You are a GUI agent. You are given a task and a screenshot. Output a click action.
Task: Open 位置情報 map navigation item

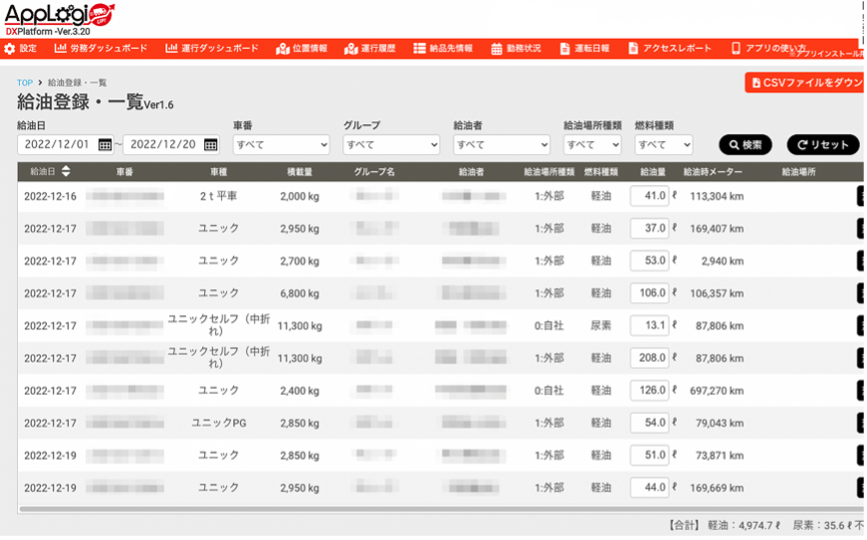(302, 48)
